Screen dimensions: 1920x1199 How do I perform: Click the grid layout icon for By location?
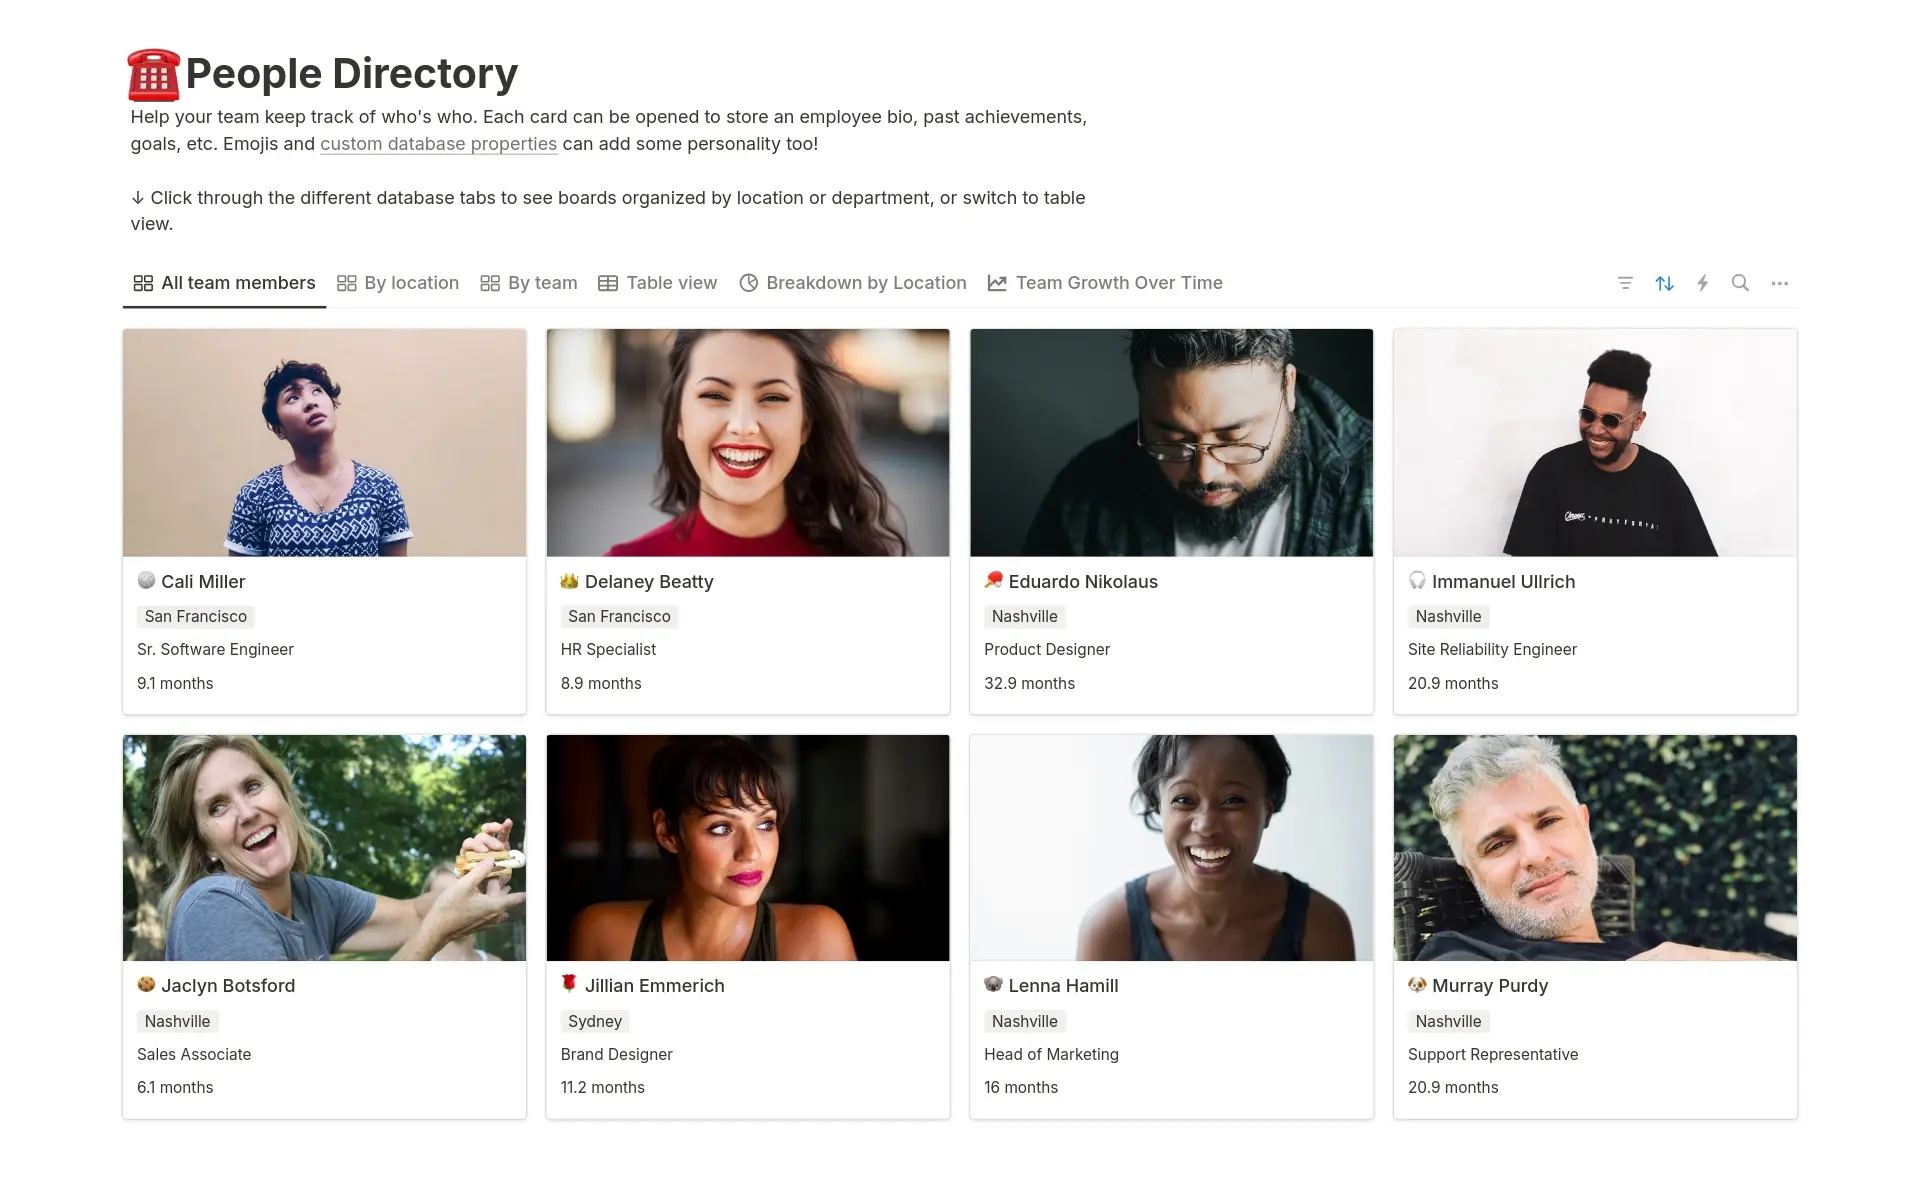click(347, 283)
